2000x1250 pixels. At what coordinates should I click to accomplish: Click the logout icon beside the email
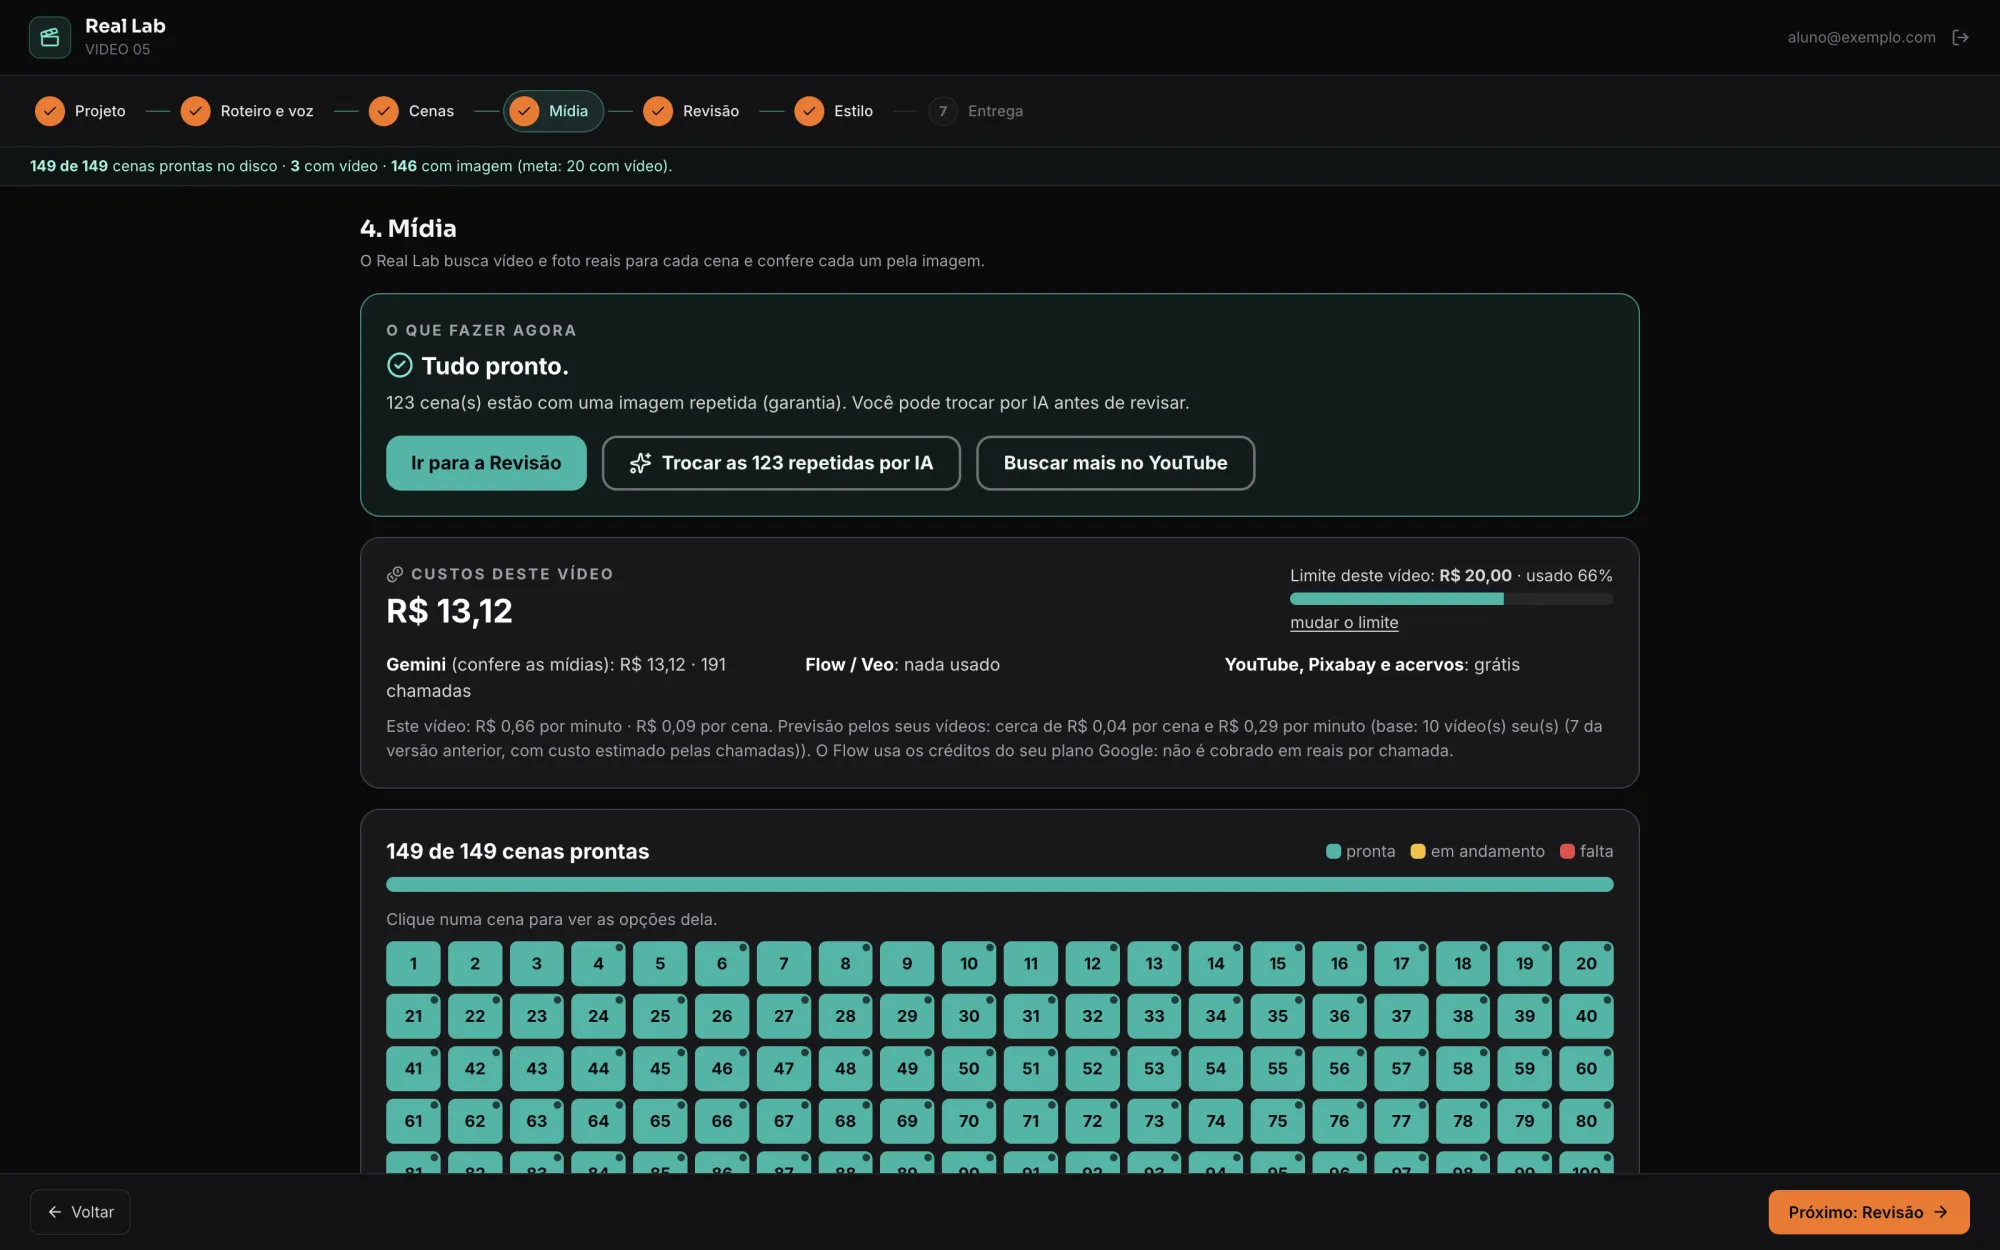1960,37
